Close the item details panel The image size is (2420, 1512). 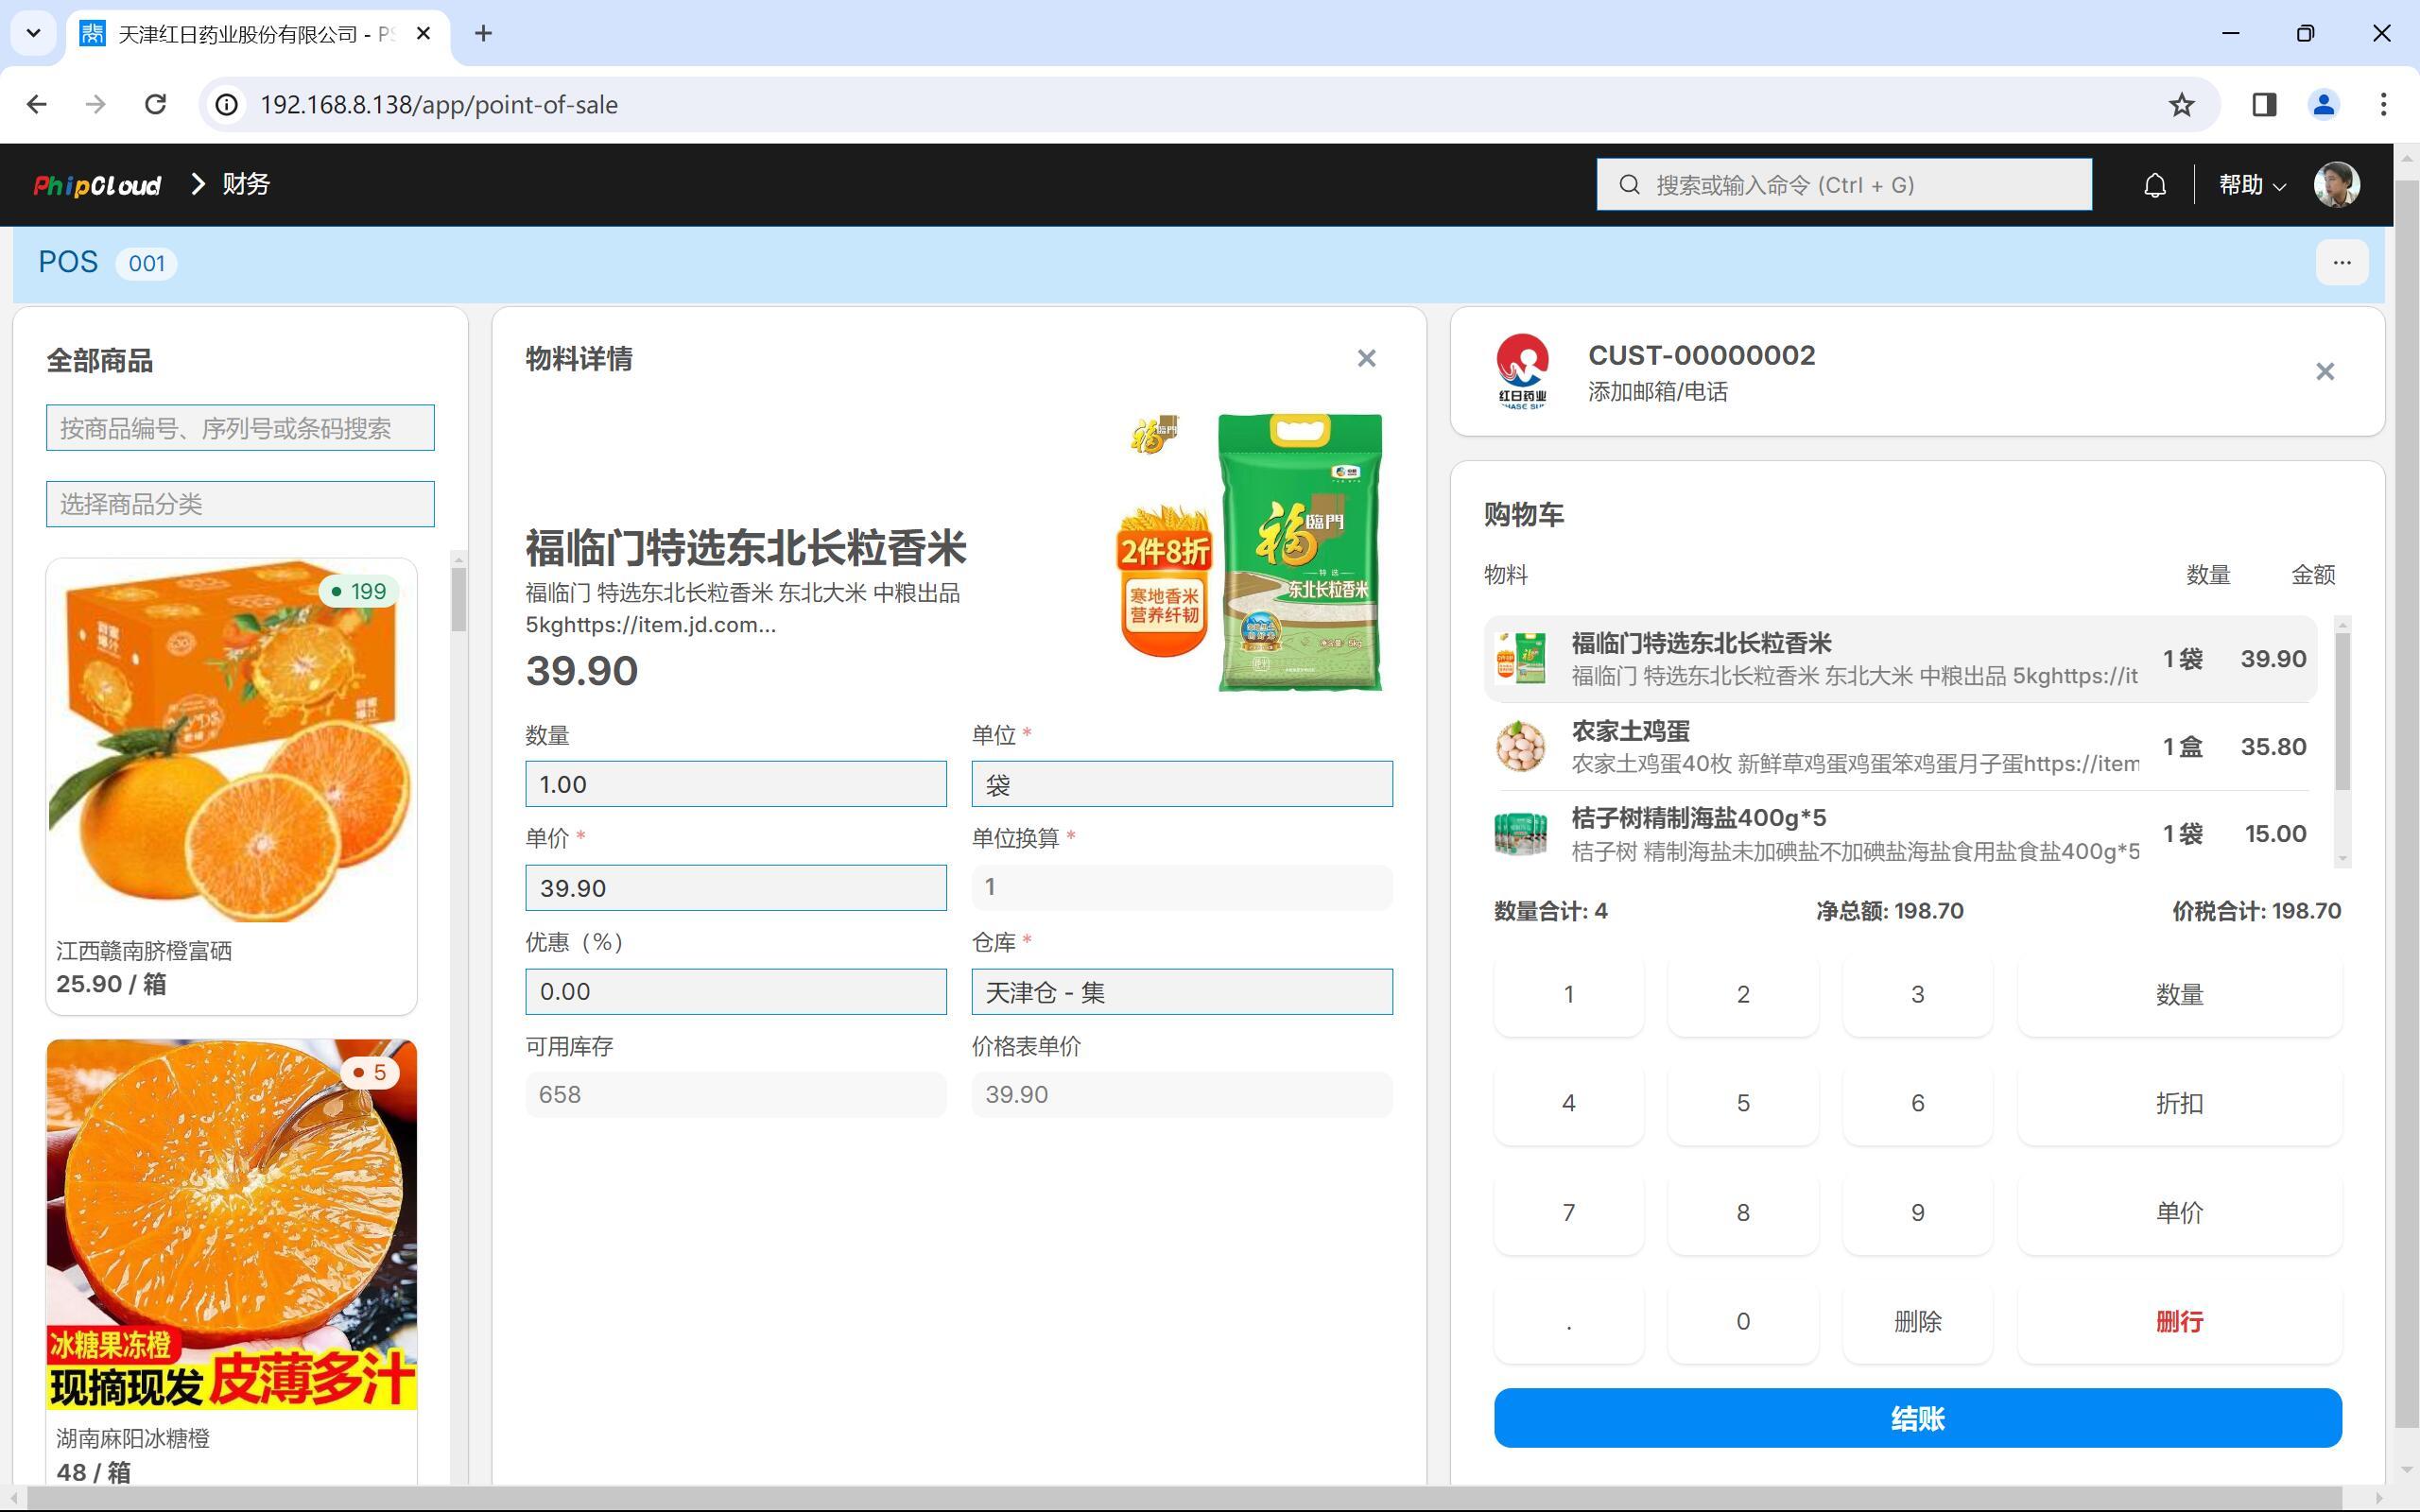pyautogui.click(x=1366, y=359)
